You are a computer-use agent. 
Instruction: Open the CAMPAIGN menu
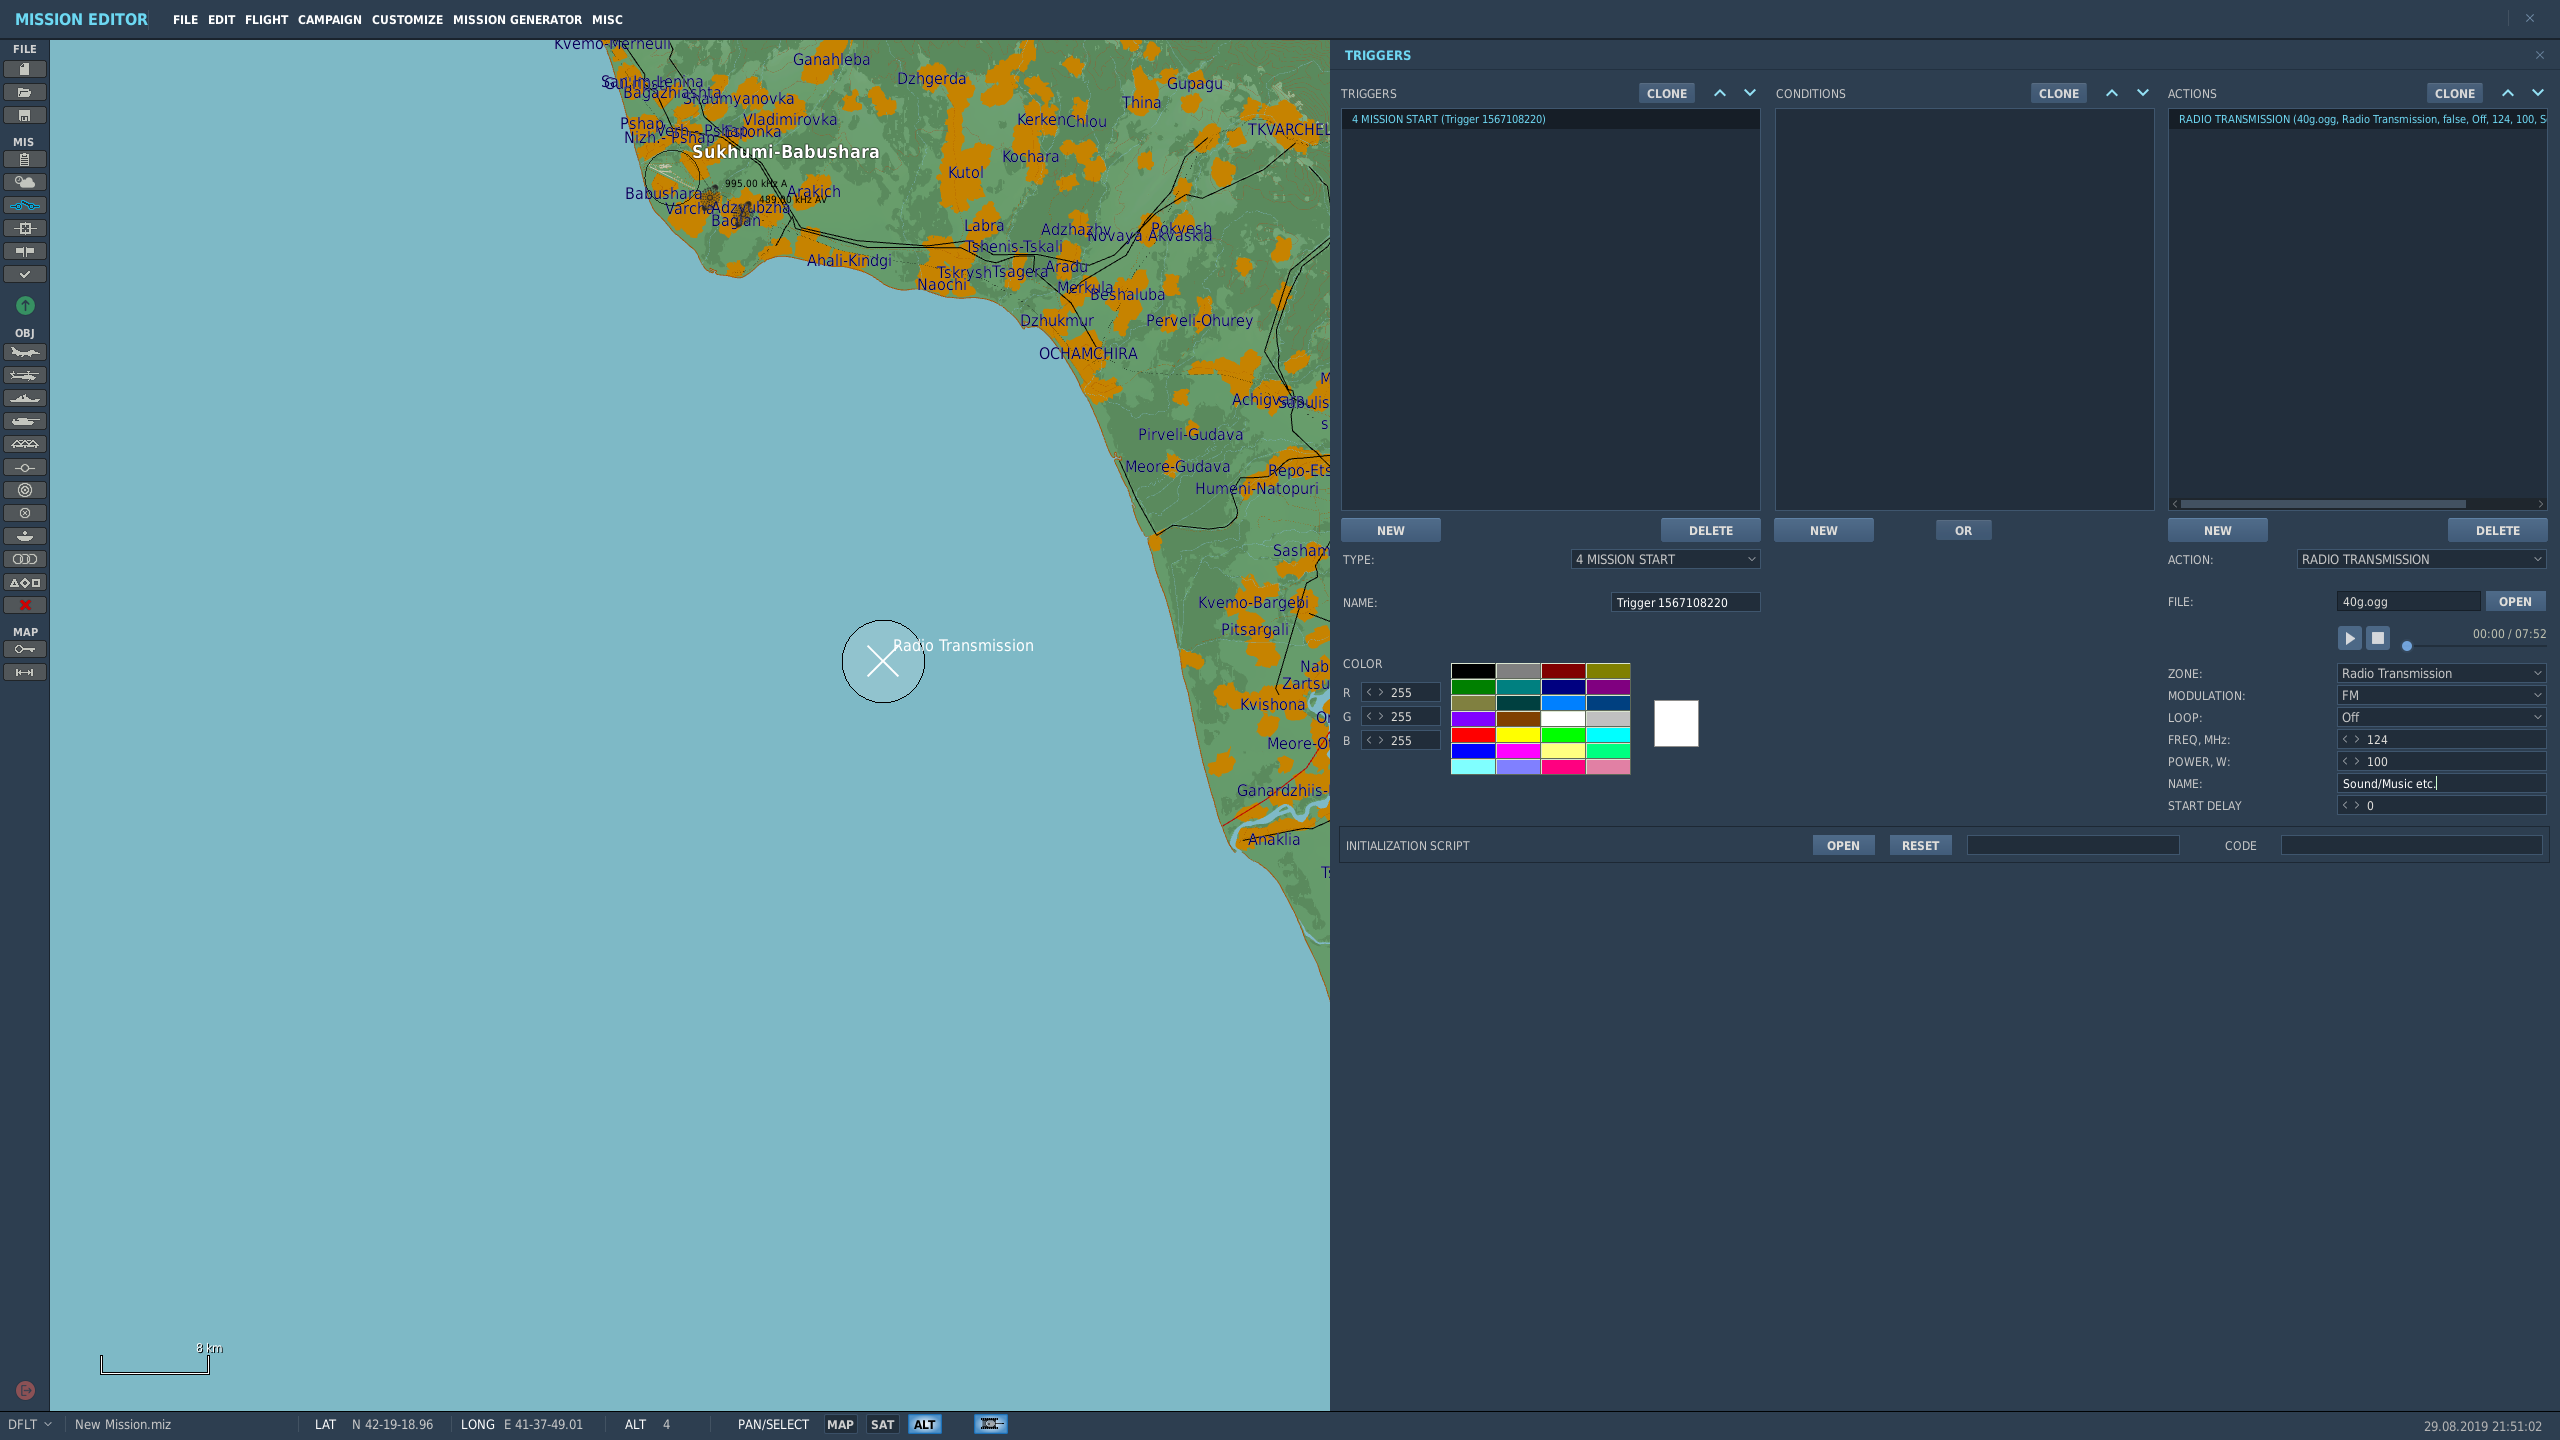(x=329, y=20)
